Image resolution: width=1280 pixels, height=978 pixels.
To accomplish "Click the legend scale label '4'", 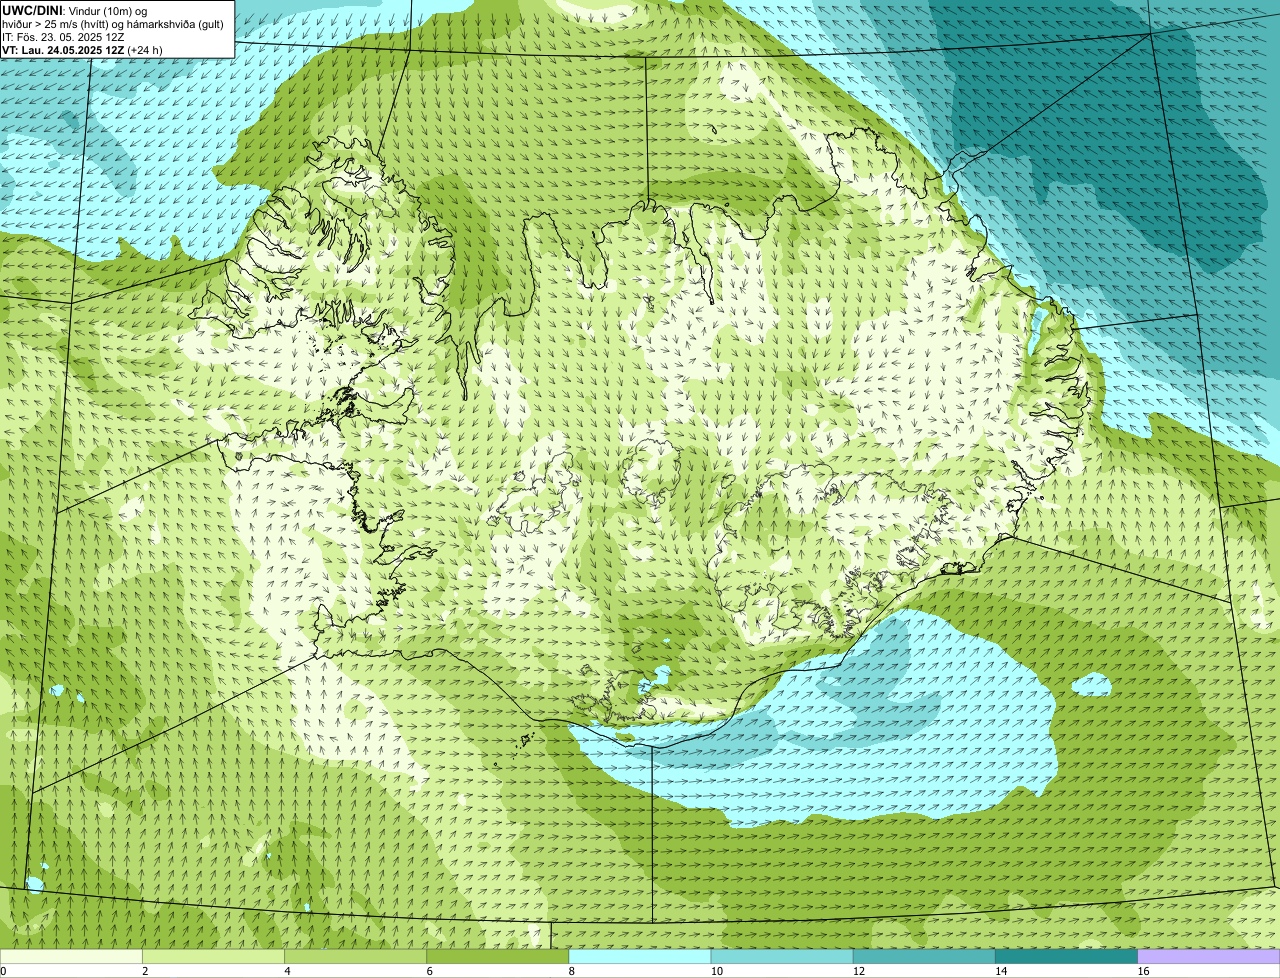I will click(x=287, y=971).
